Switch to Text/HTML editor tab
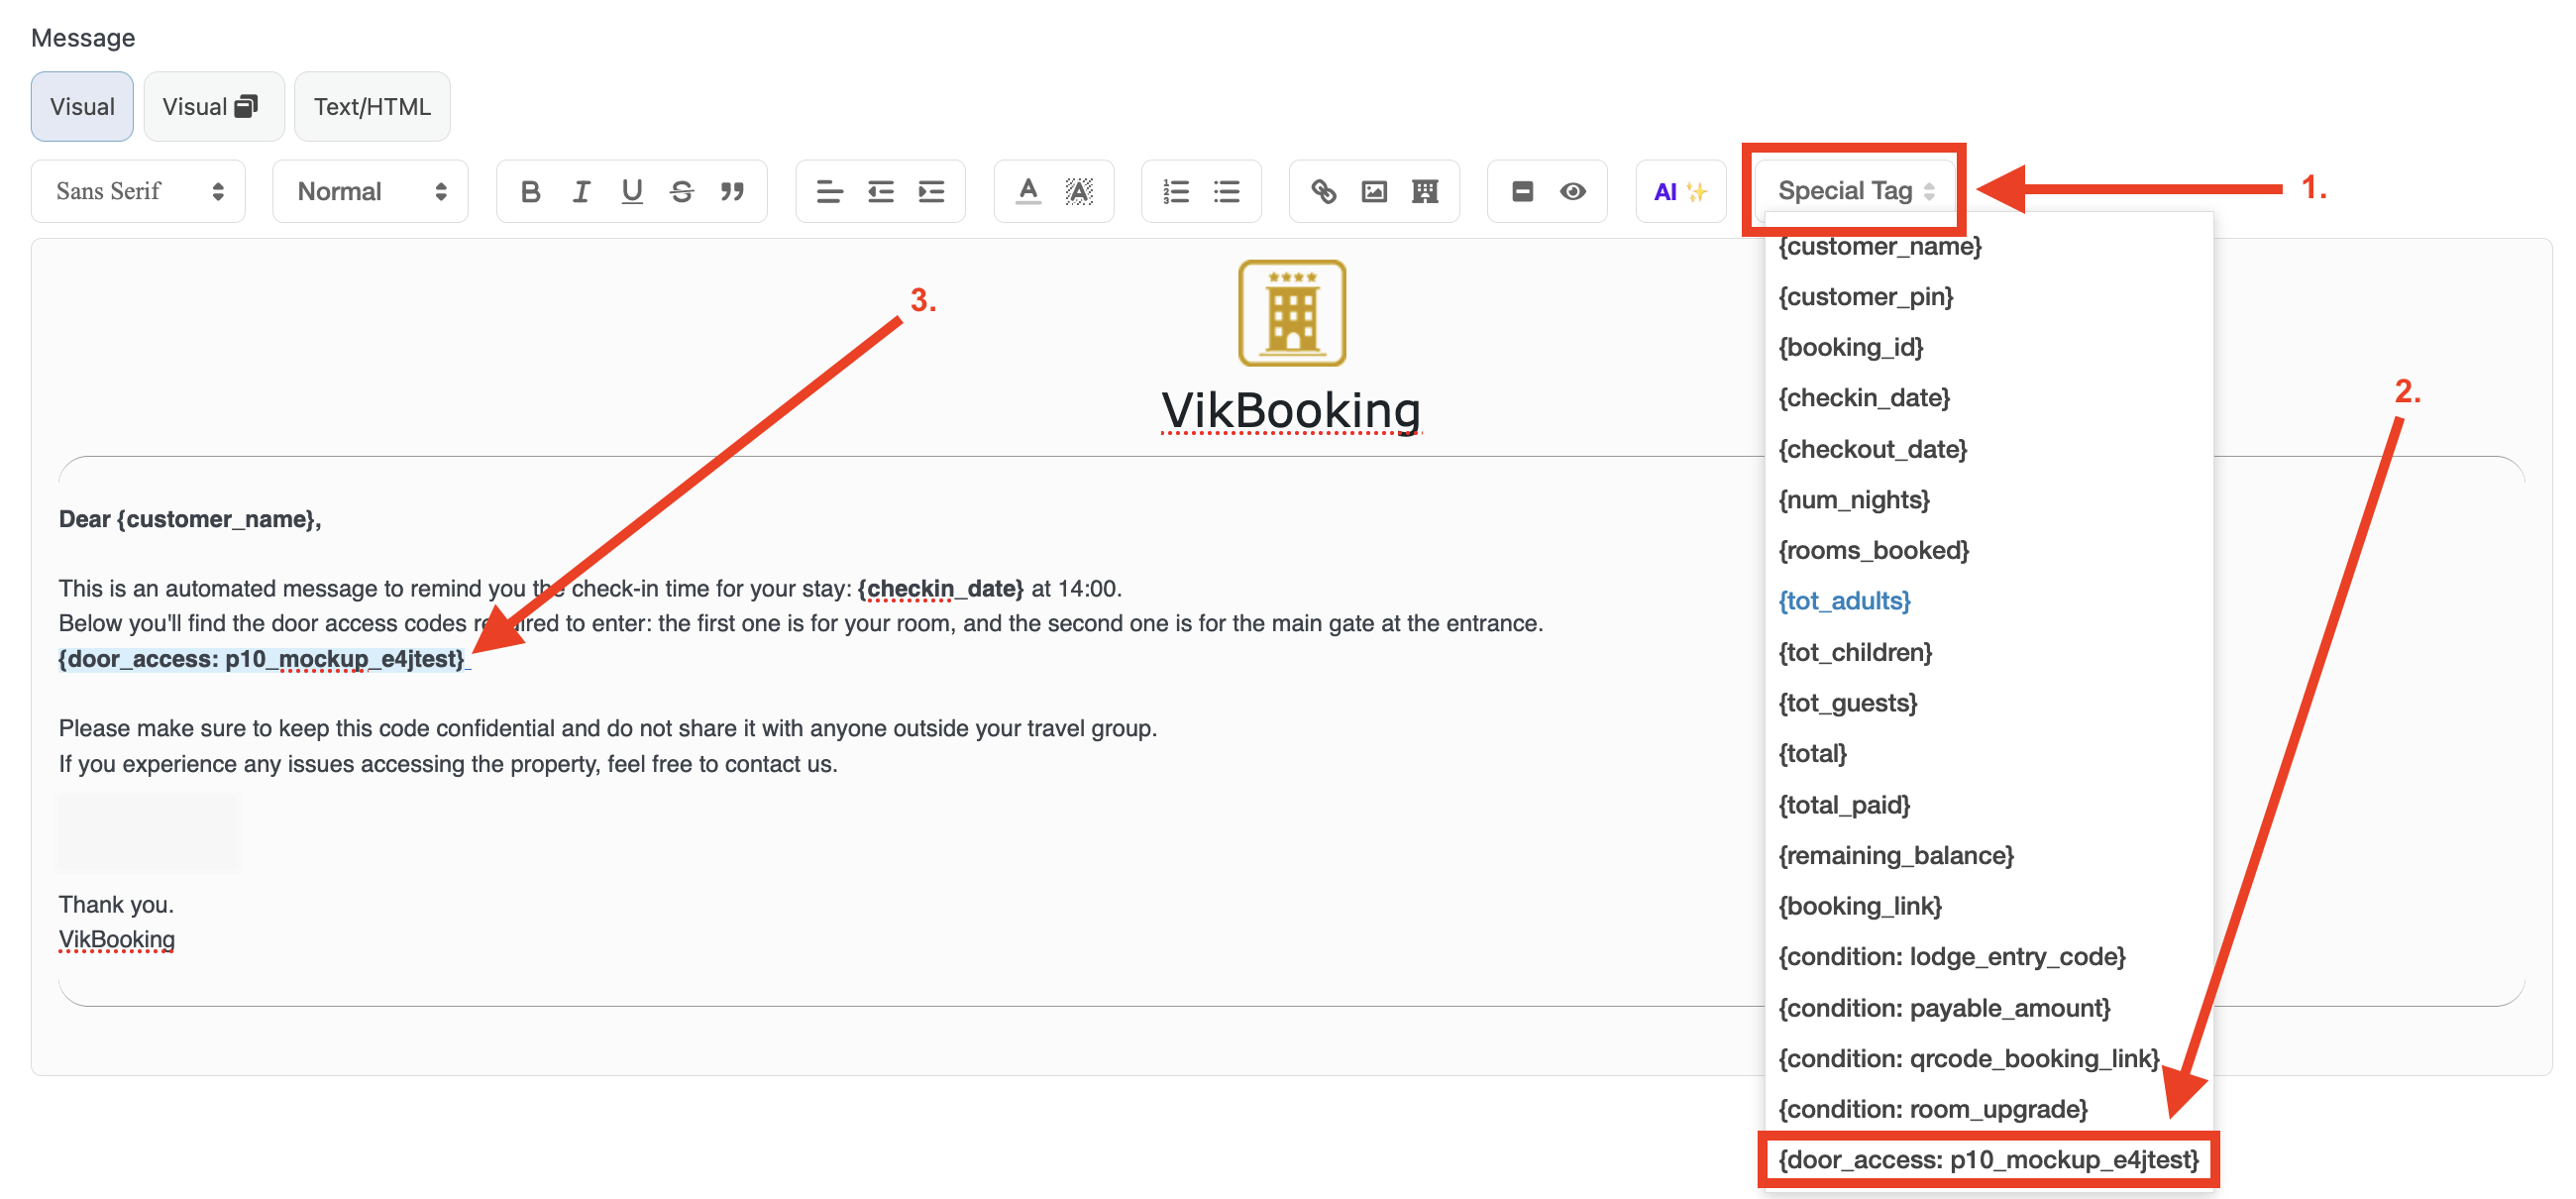Viewport: 2576px width, 1199px height. coord(372,106)
